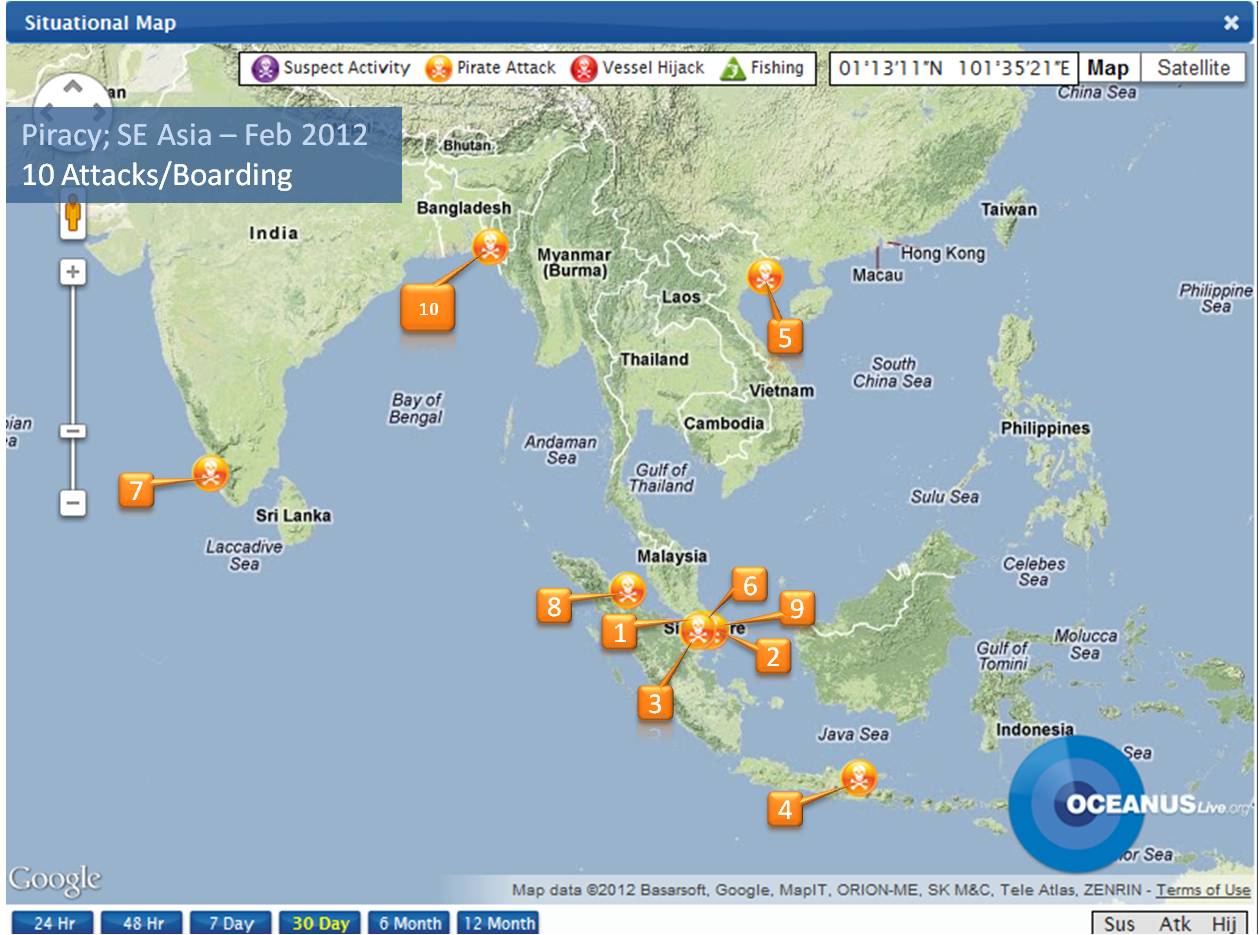Select pirate attack marker near southern India
The width and height of the screenshot is (1259, 935).
(210, 472)
